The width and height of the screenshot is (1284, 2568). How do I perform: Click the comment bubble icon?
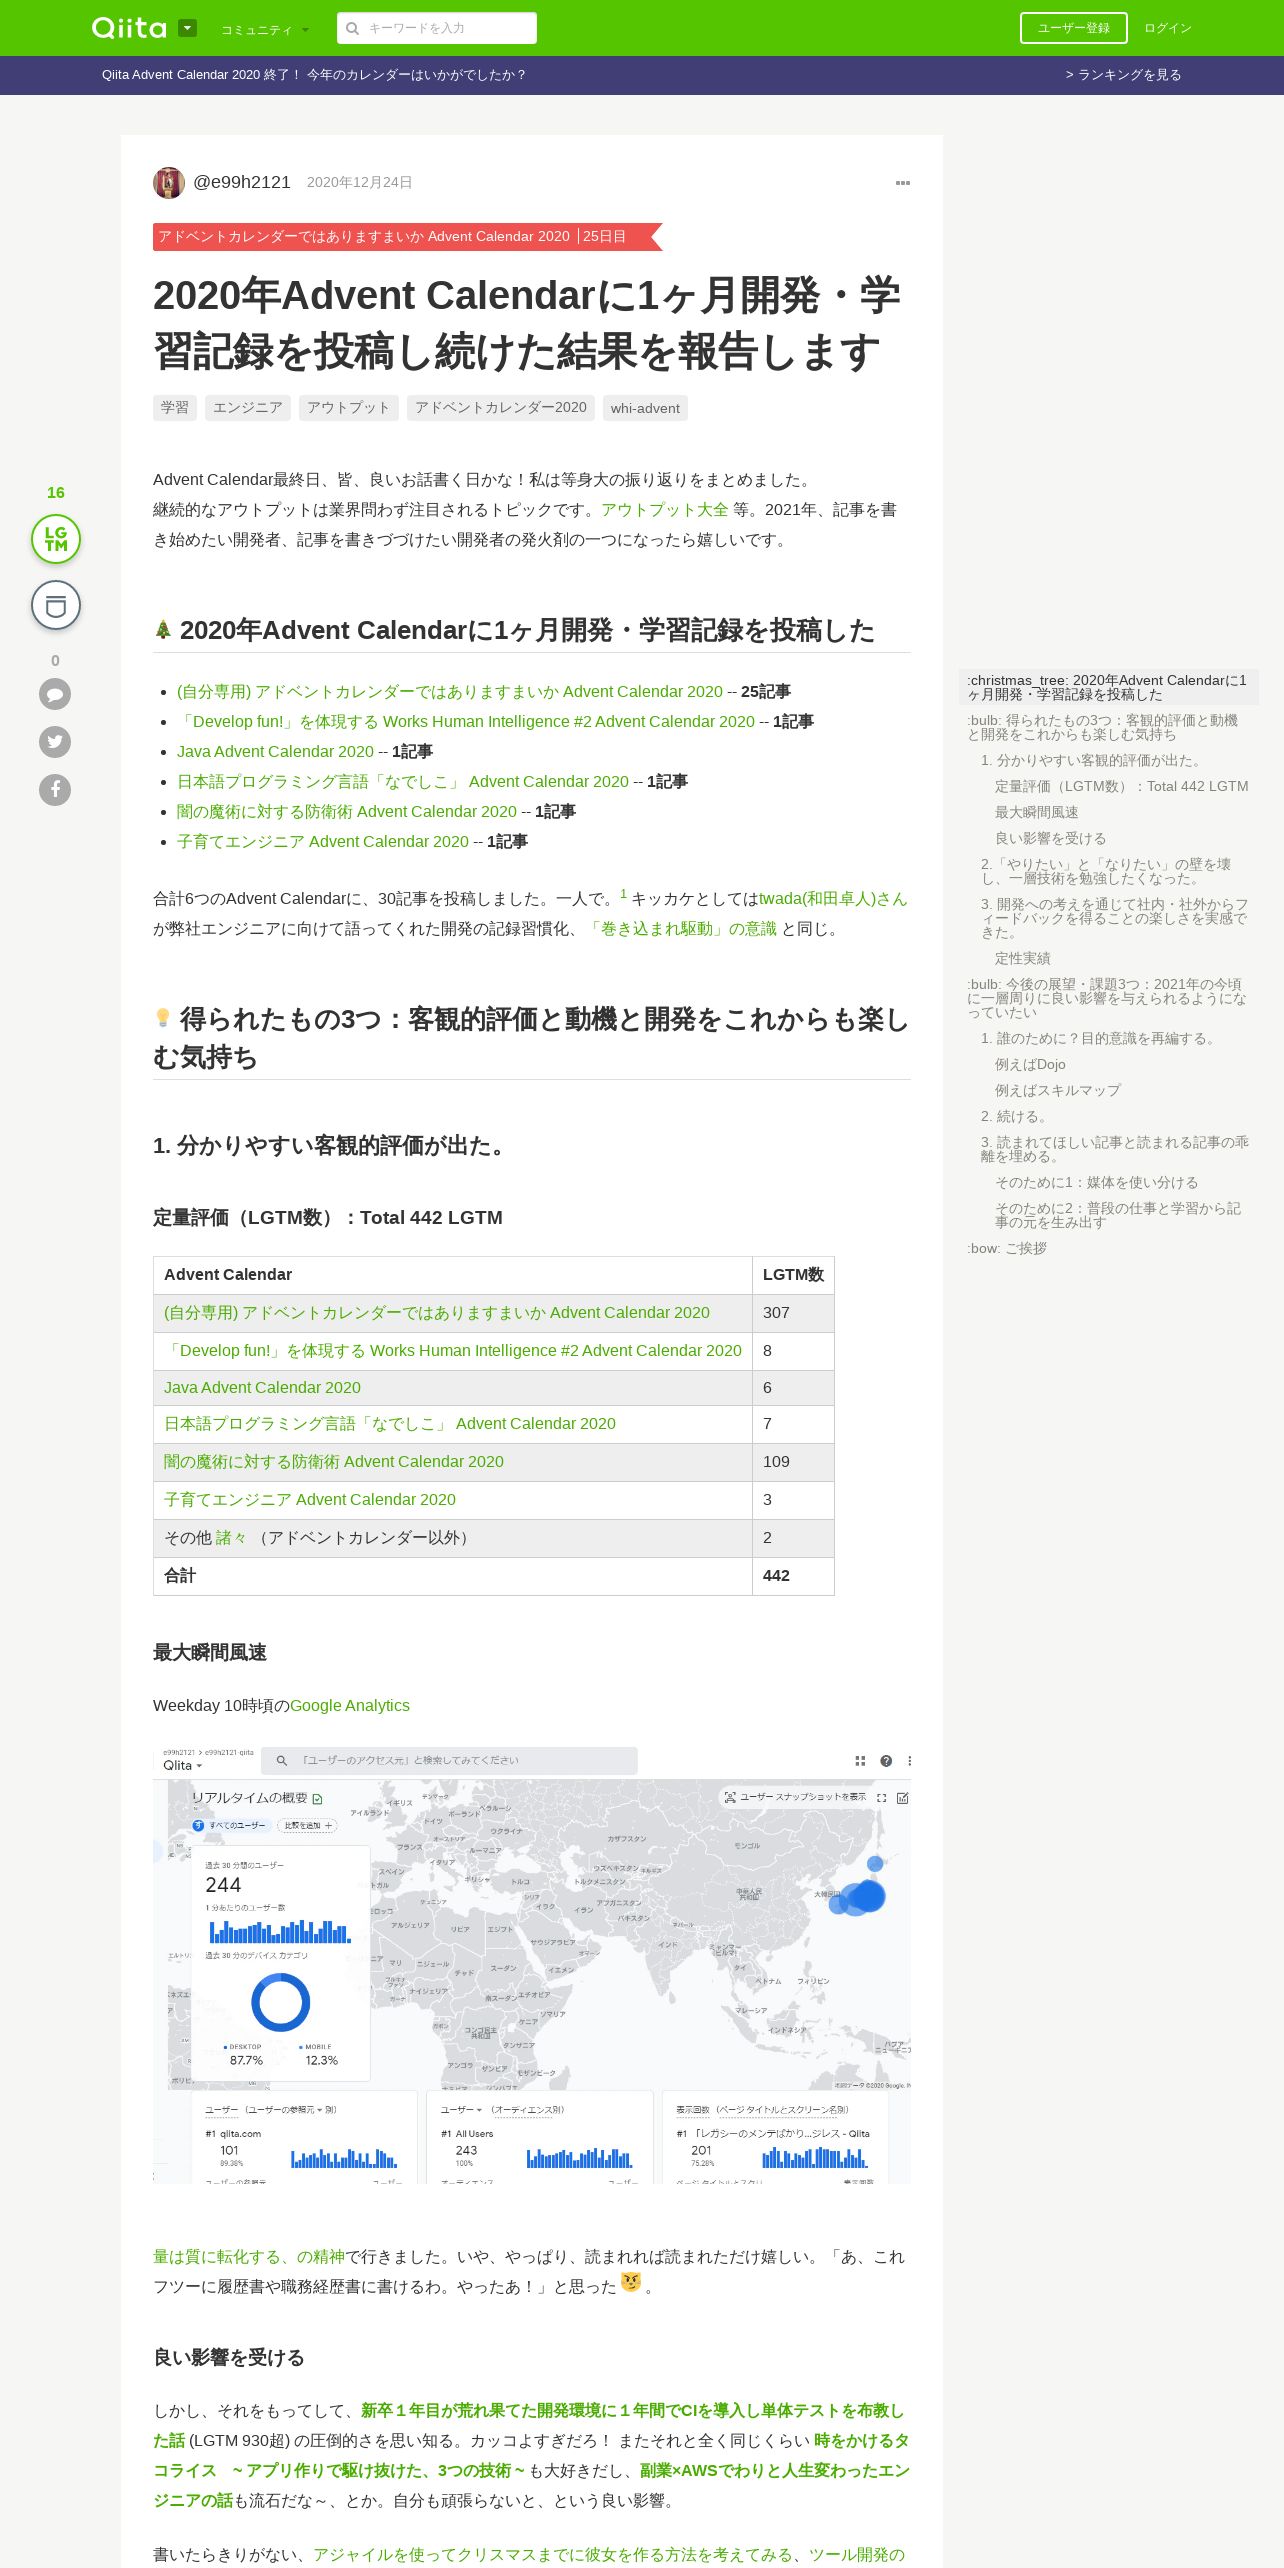pos(55,694)
